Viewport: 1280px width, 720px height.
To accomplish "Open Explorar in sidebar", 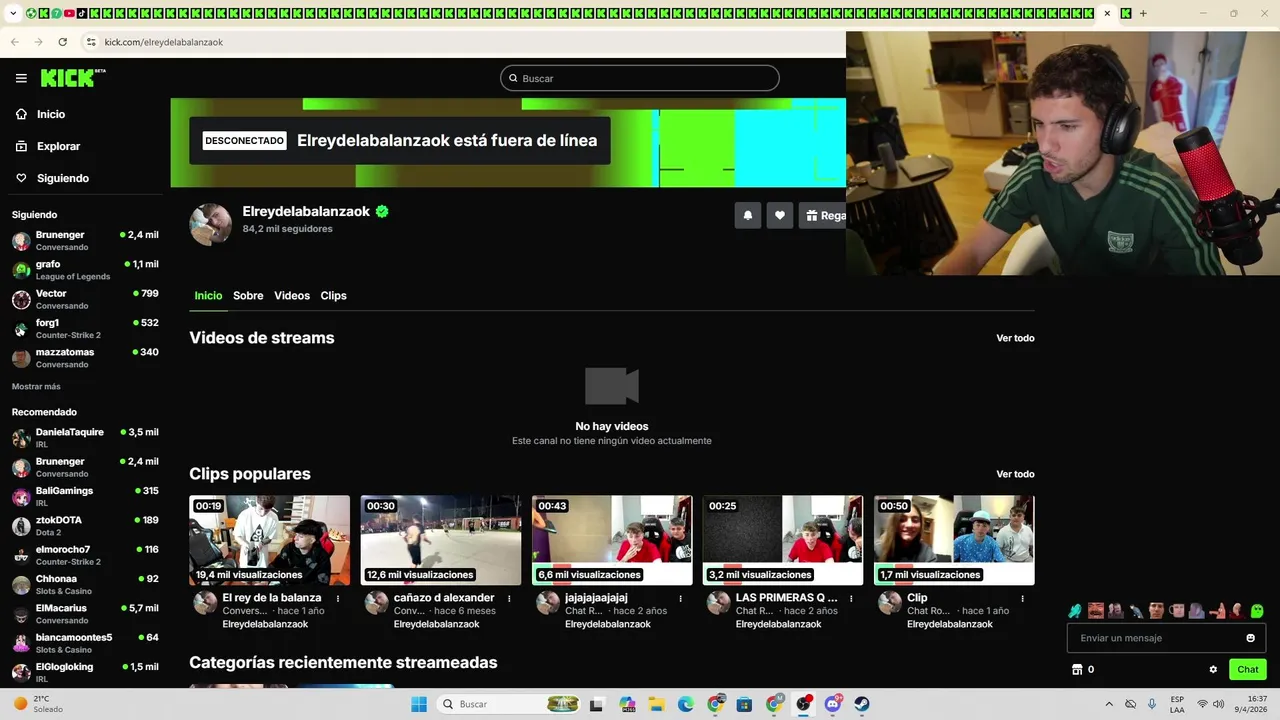I will tap(47, 146).
